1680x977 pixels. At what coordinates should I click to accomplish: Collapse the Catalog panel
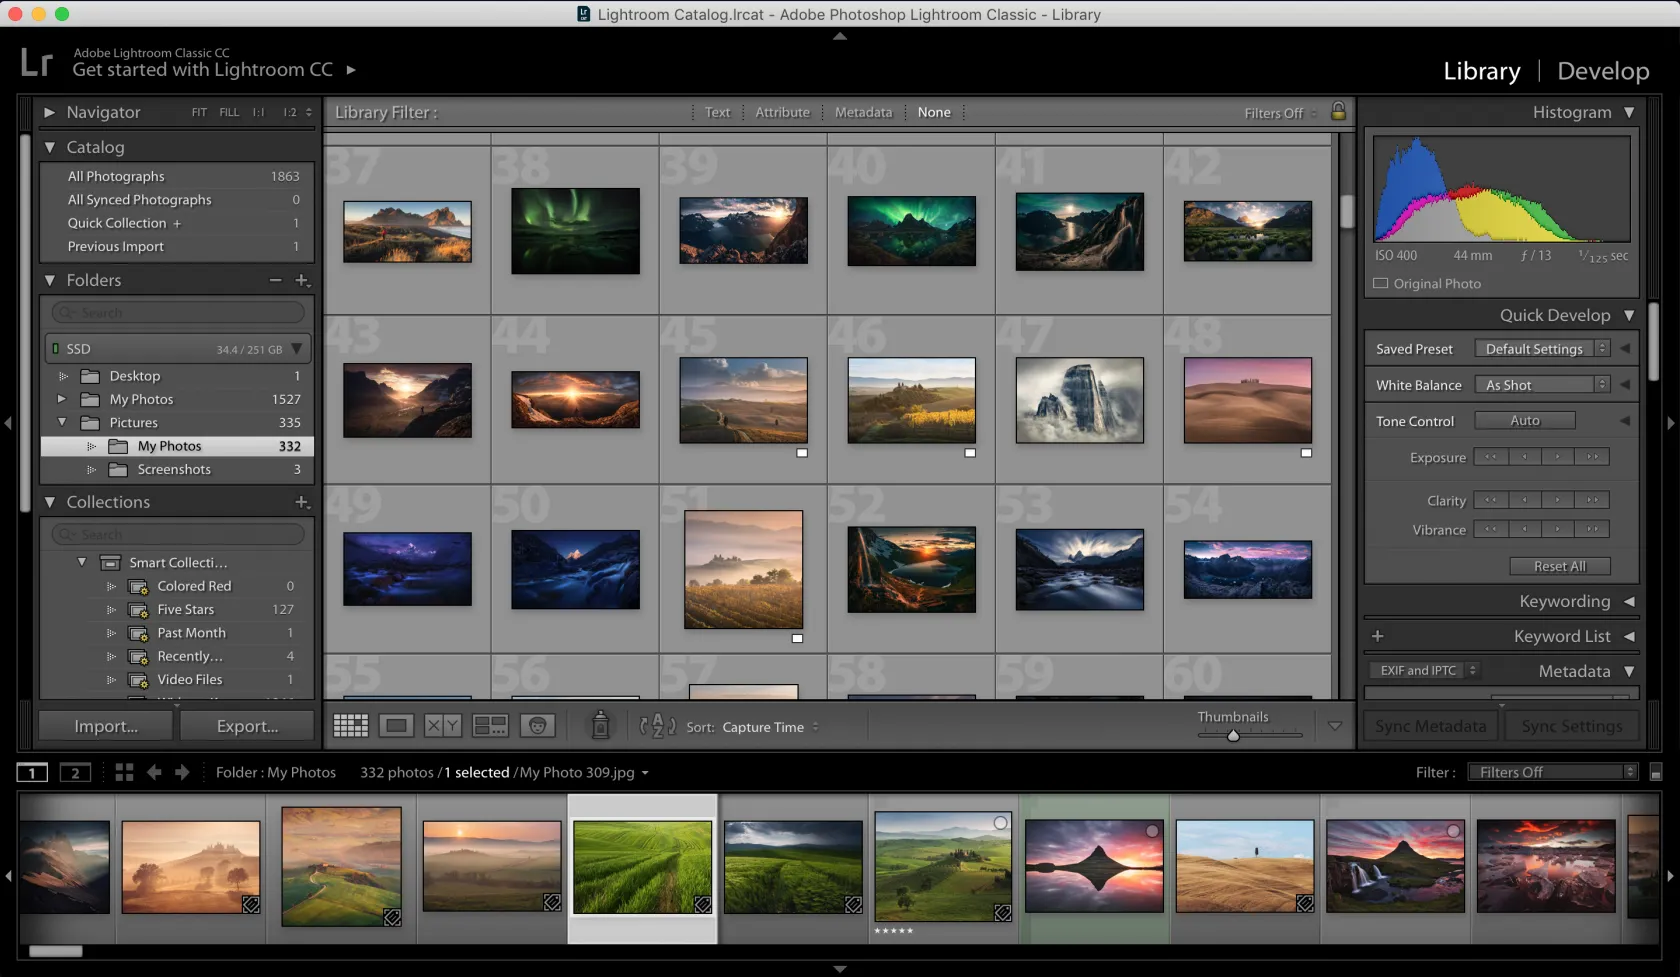50,147
